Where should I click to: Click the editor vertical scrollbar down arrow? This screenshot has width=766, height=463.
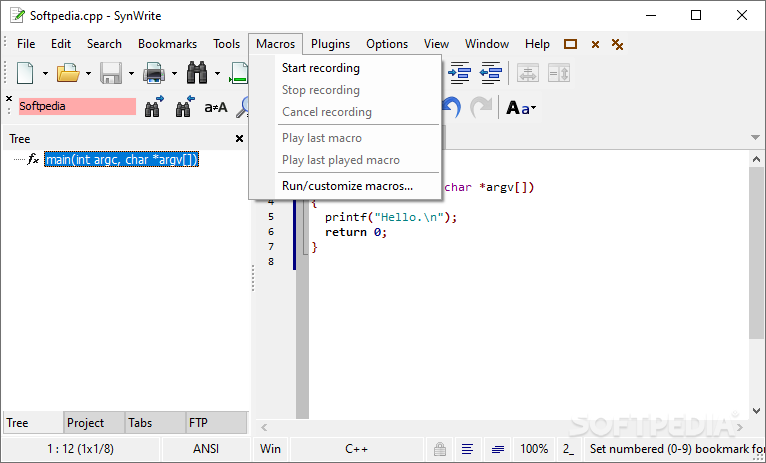(756, 411)
